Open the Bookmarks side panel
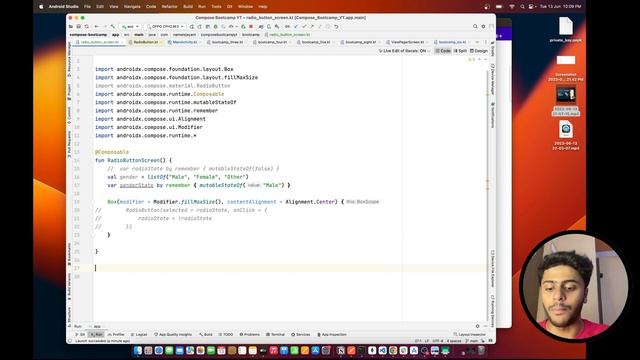This screenshot has width=640, height=360. tap(69, 254)
